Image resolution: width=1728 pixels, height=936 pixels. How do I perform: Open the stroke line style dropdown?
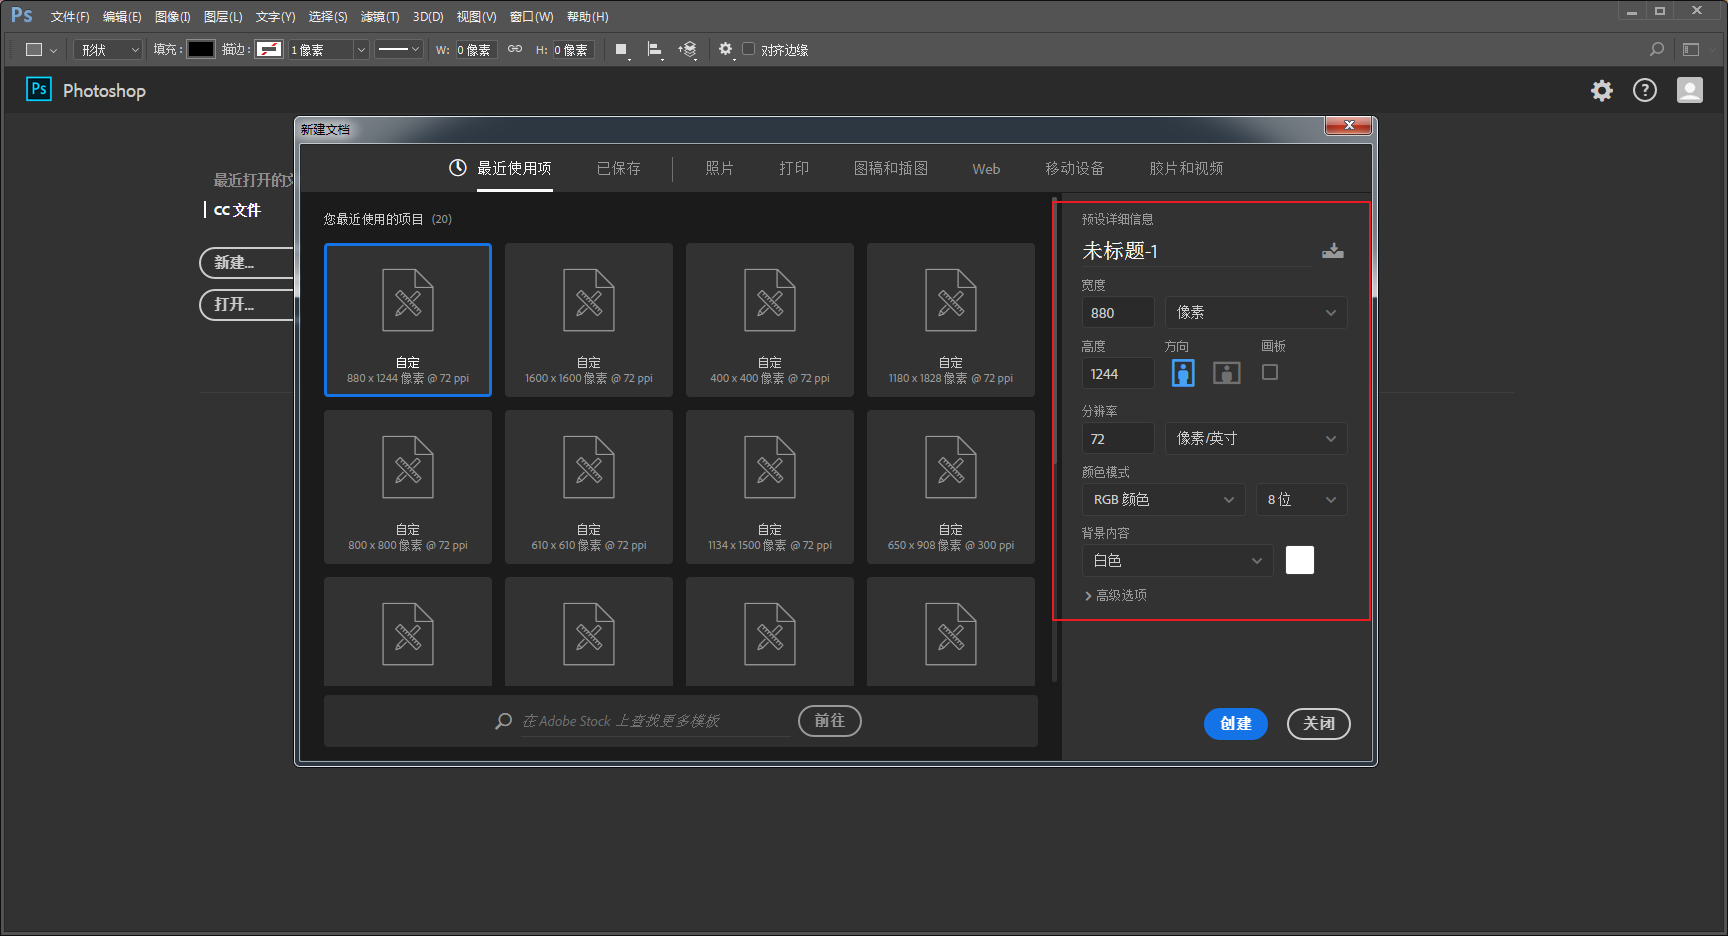click(x=399, y=49)
